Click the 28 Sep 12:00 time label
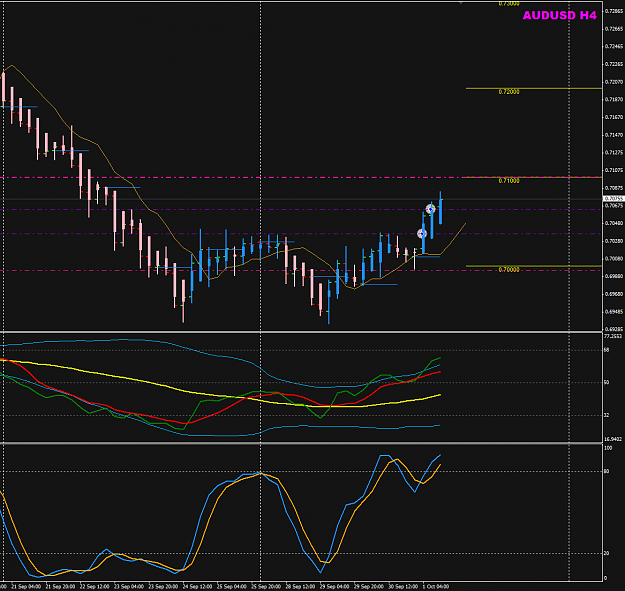 point(300,587)
